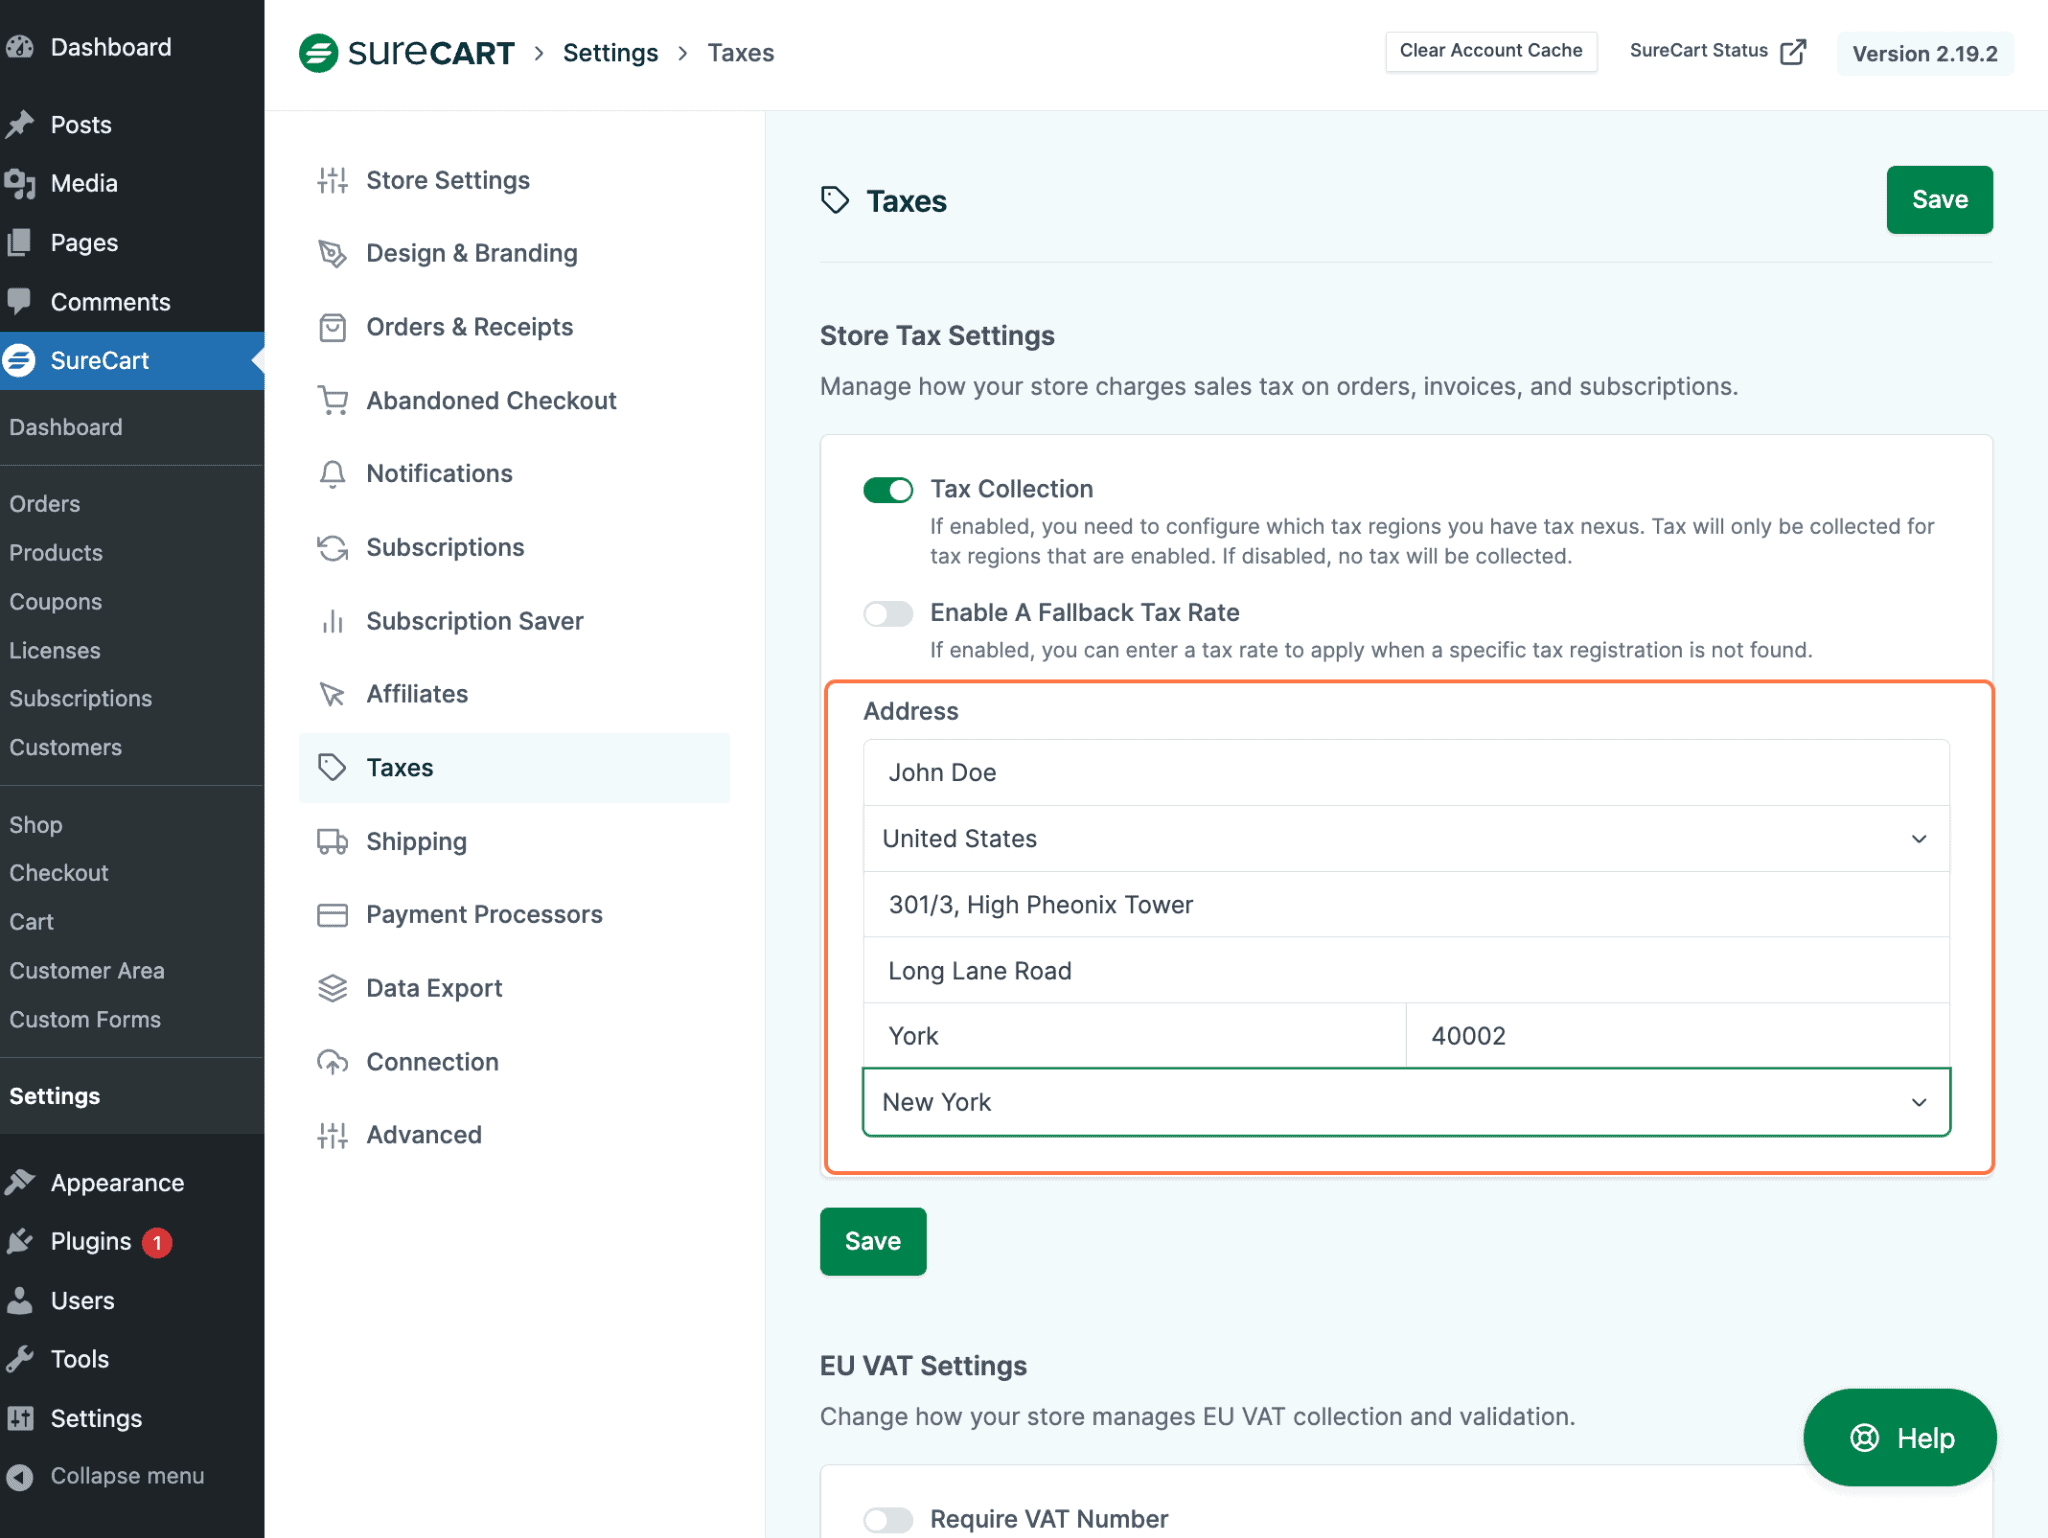Click the Data Export layers icon
Screen dimensions: 2048x1538
pos(332,989)
